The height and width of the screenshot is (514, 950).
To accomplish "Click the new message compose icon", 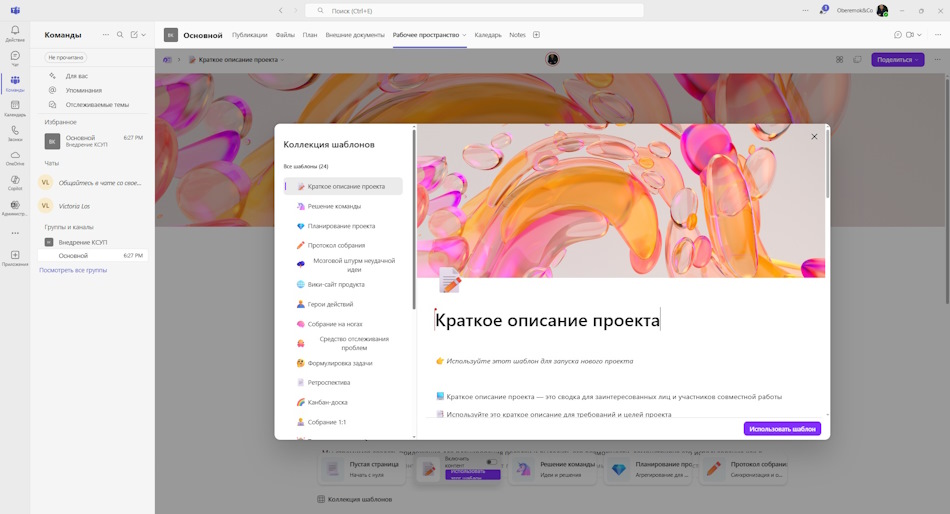I will (135, 35).
